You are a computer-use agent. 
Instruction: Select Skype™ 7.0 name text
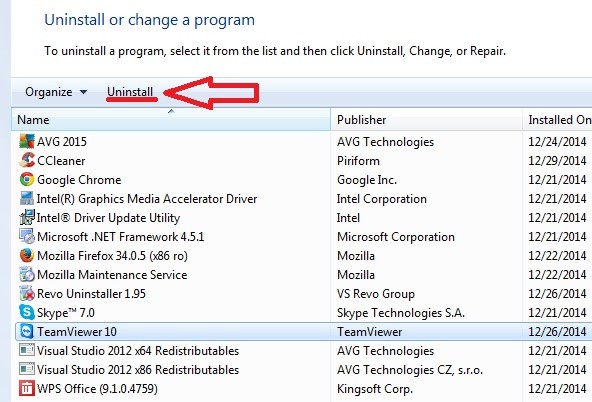pos(66,313)
